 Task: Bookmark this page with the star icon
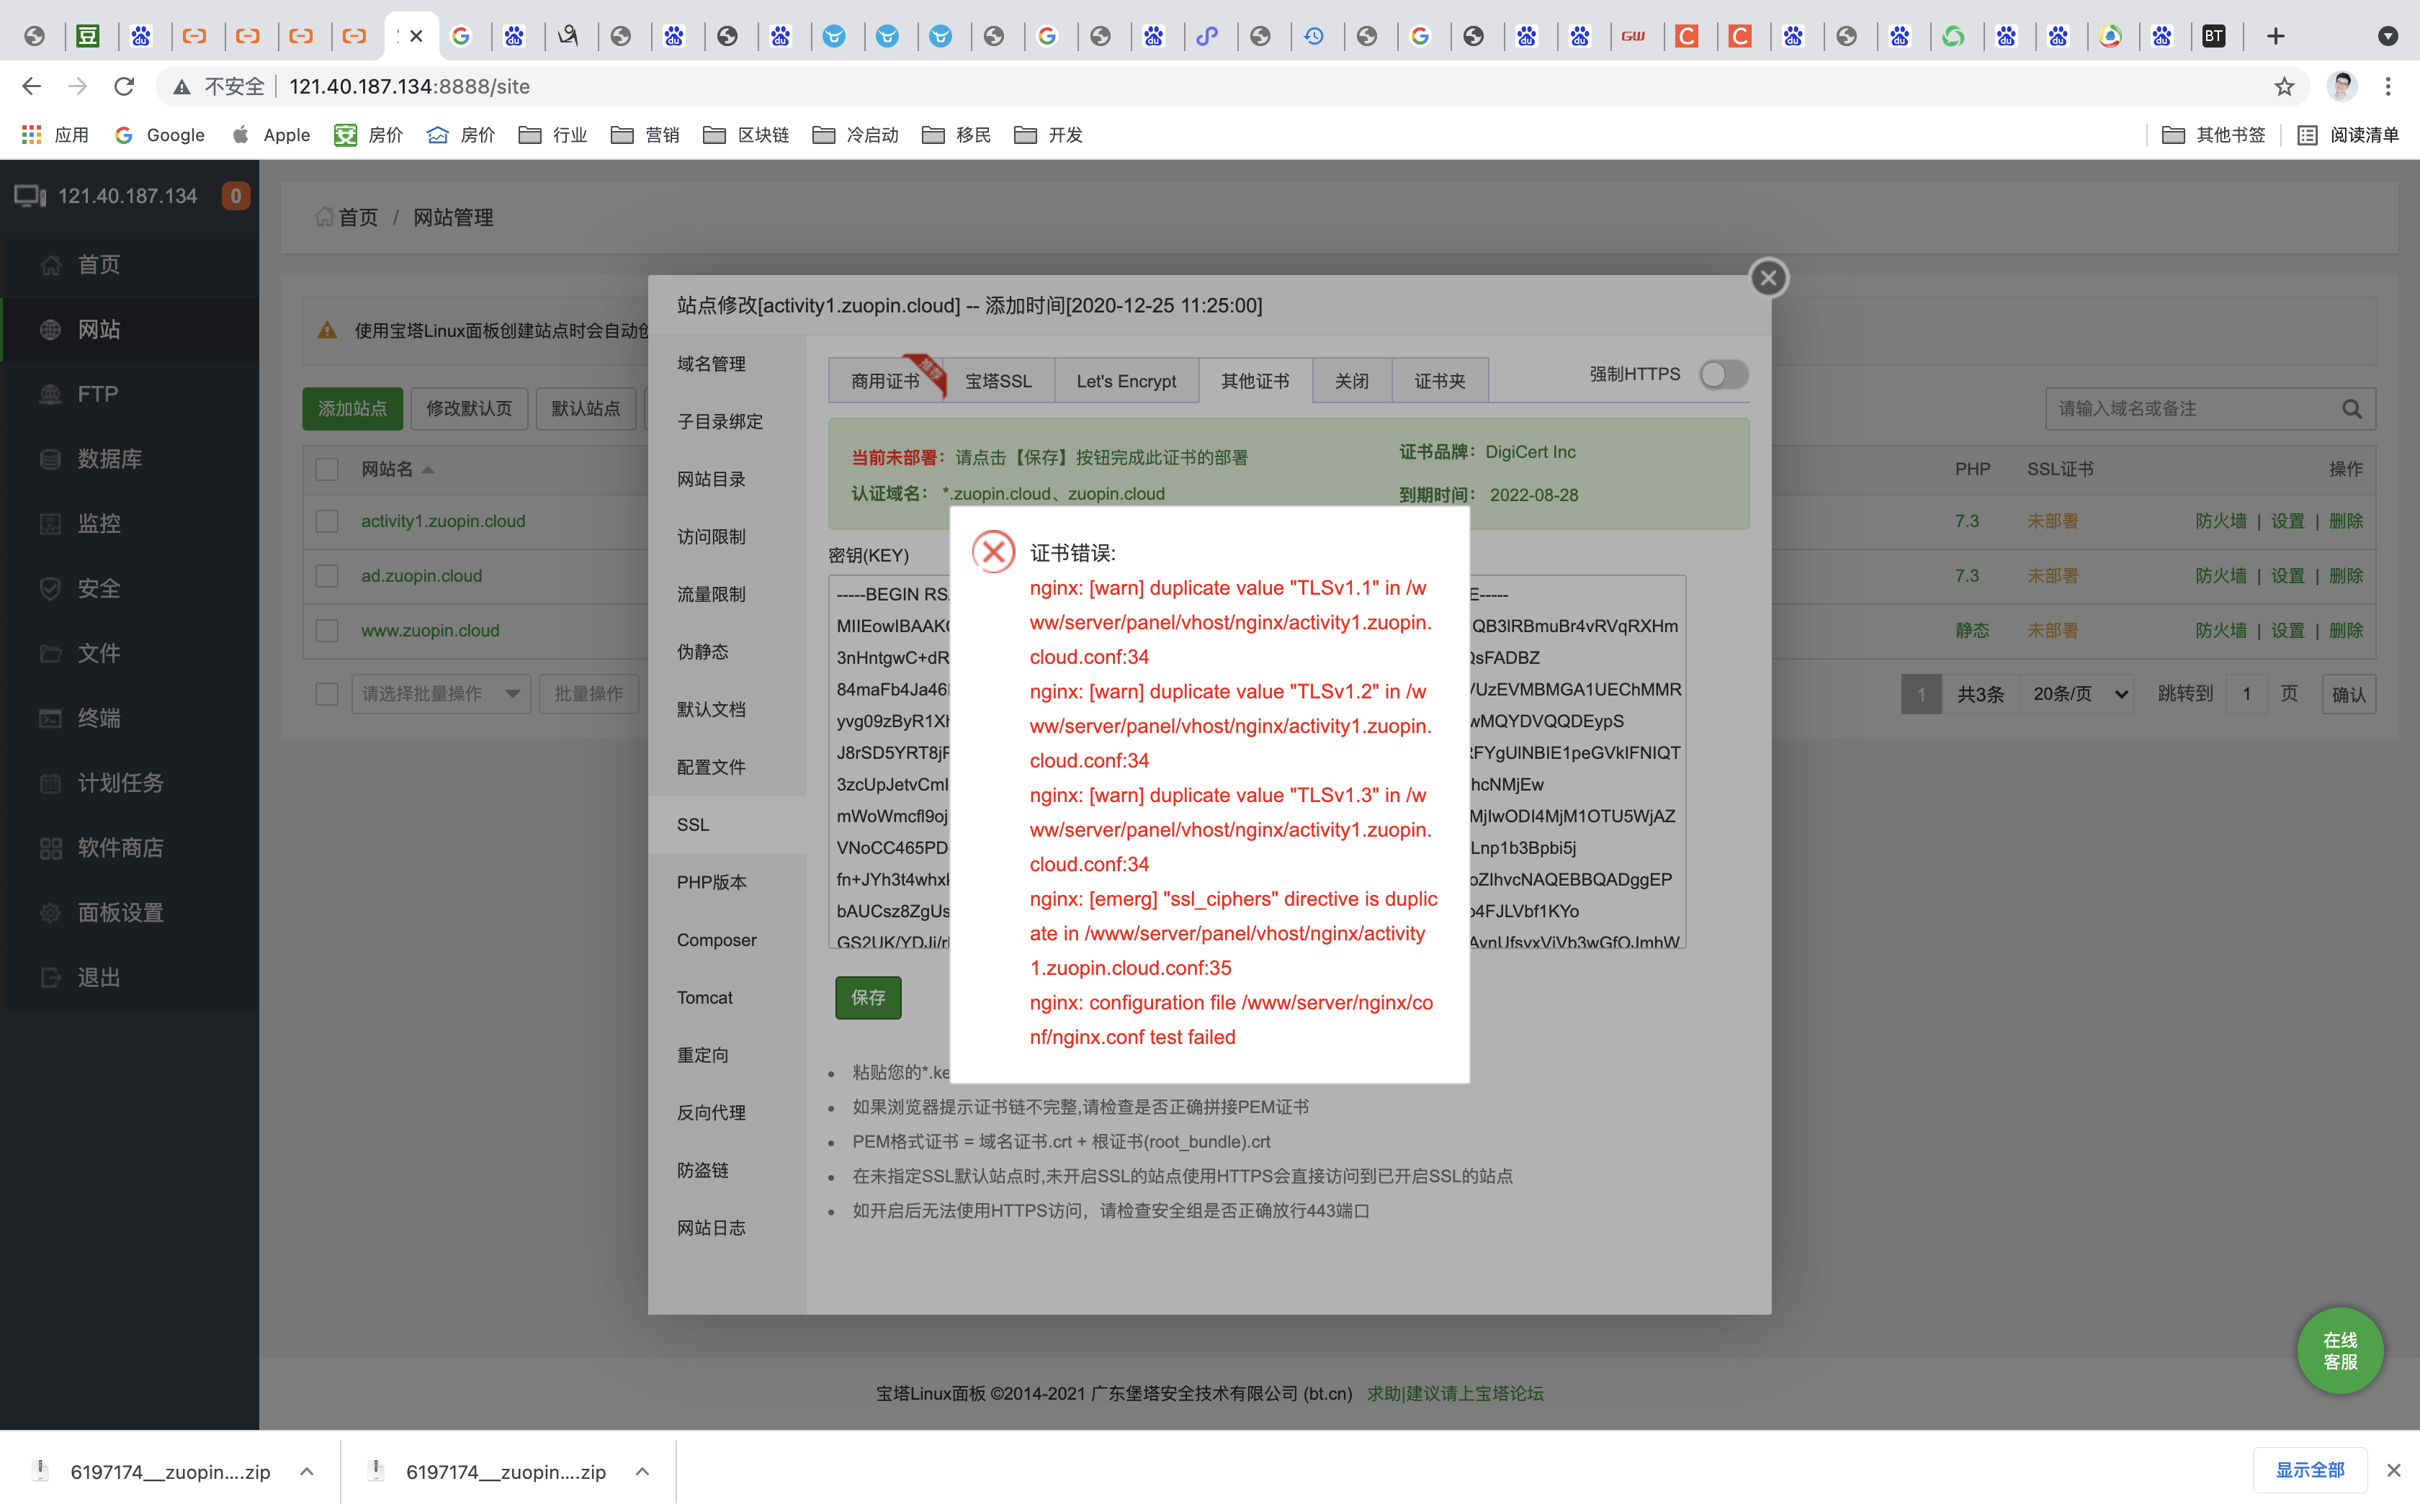point(2283,87)
